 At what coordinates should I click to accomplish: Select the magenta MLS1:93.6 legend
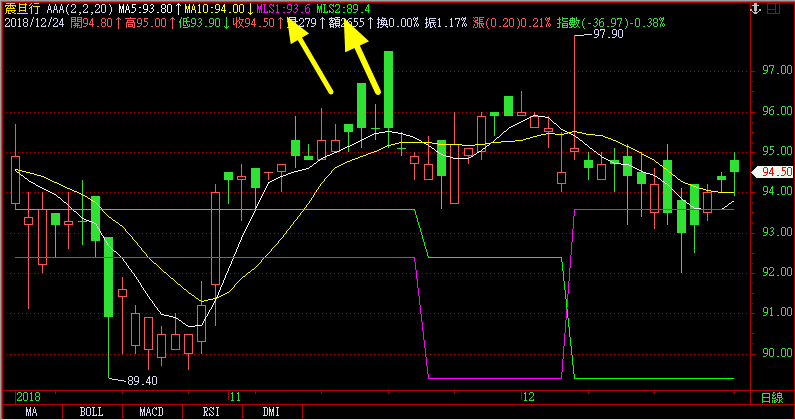coord(284,7)
